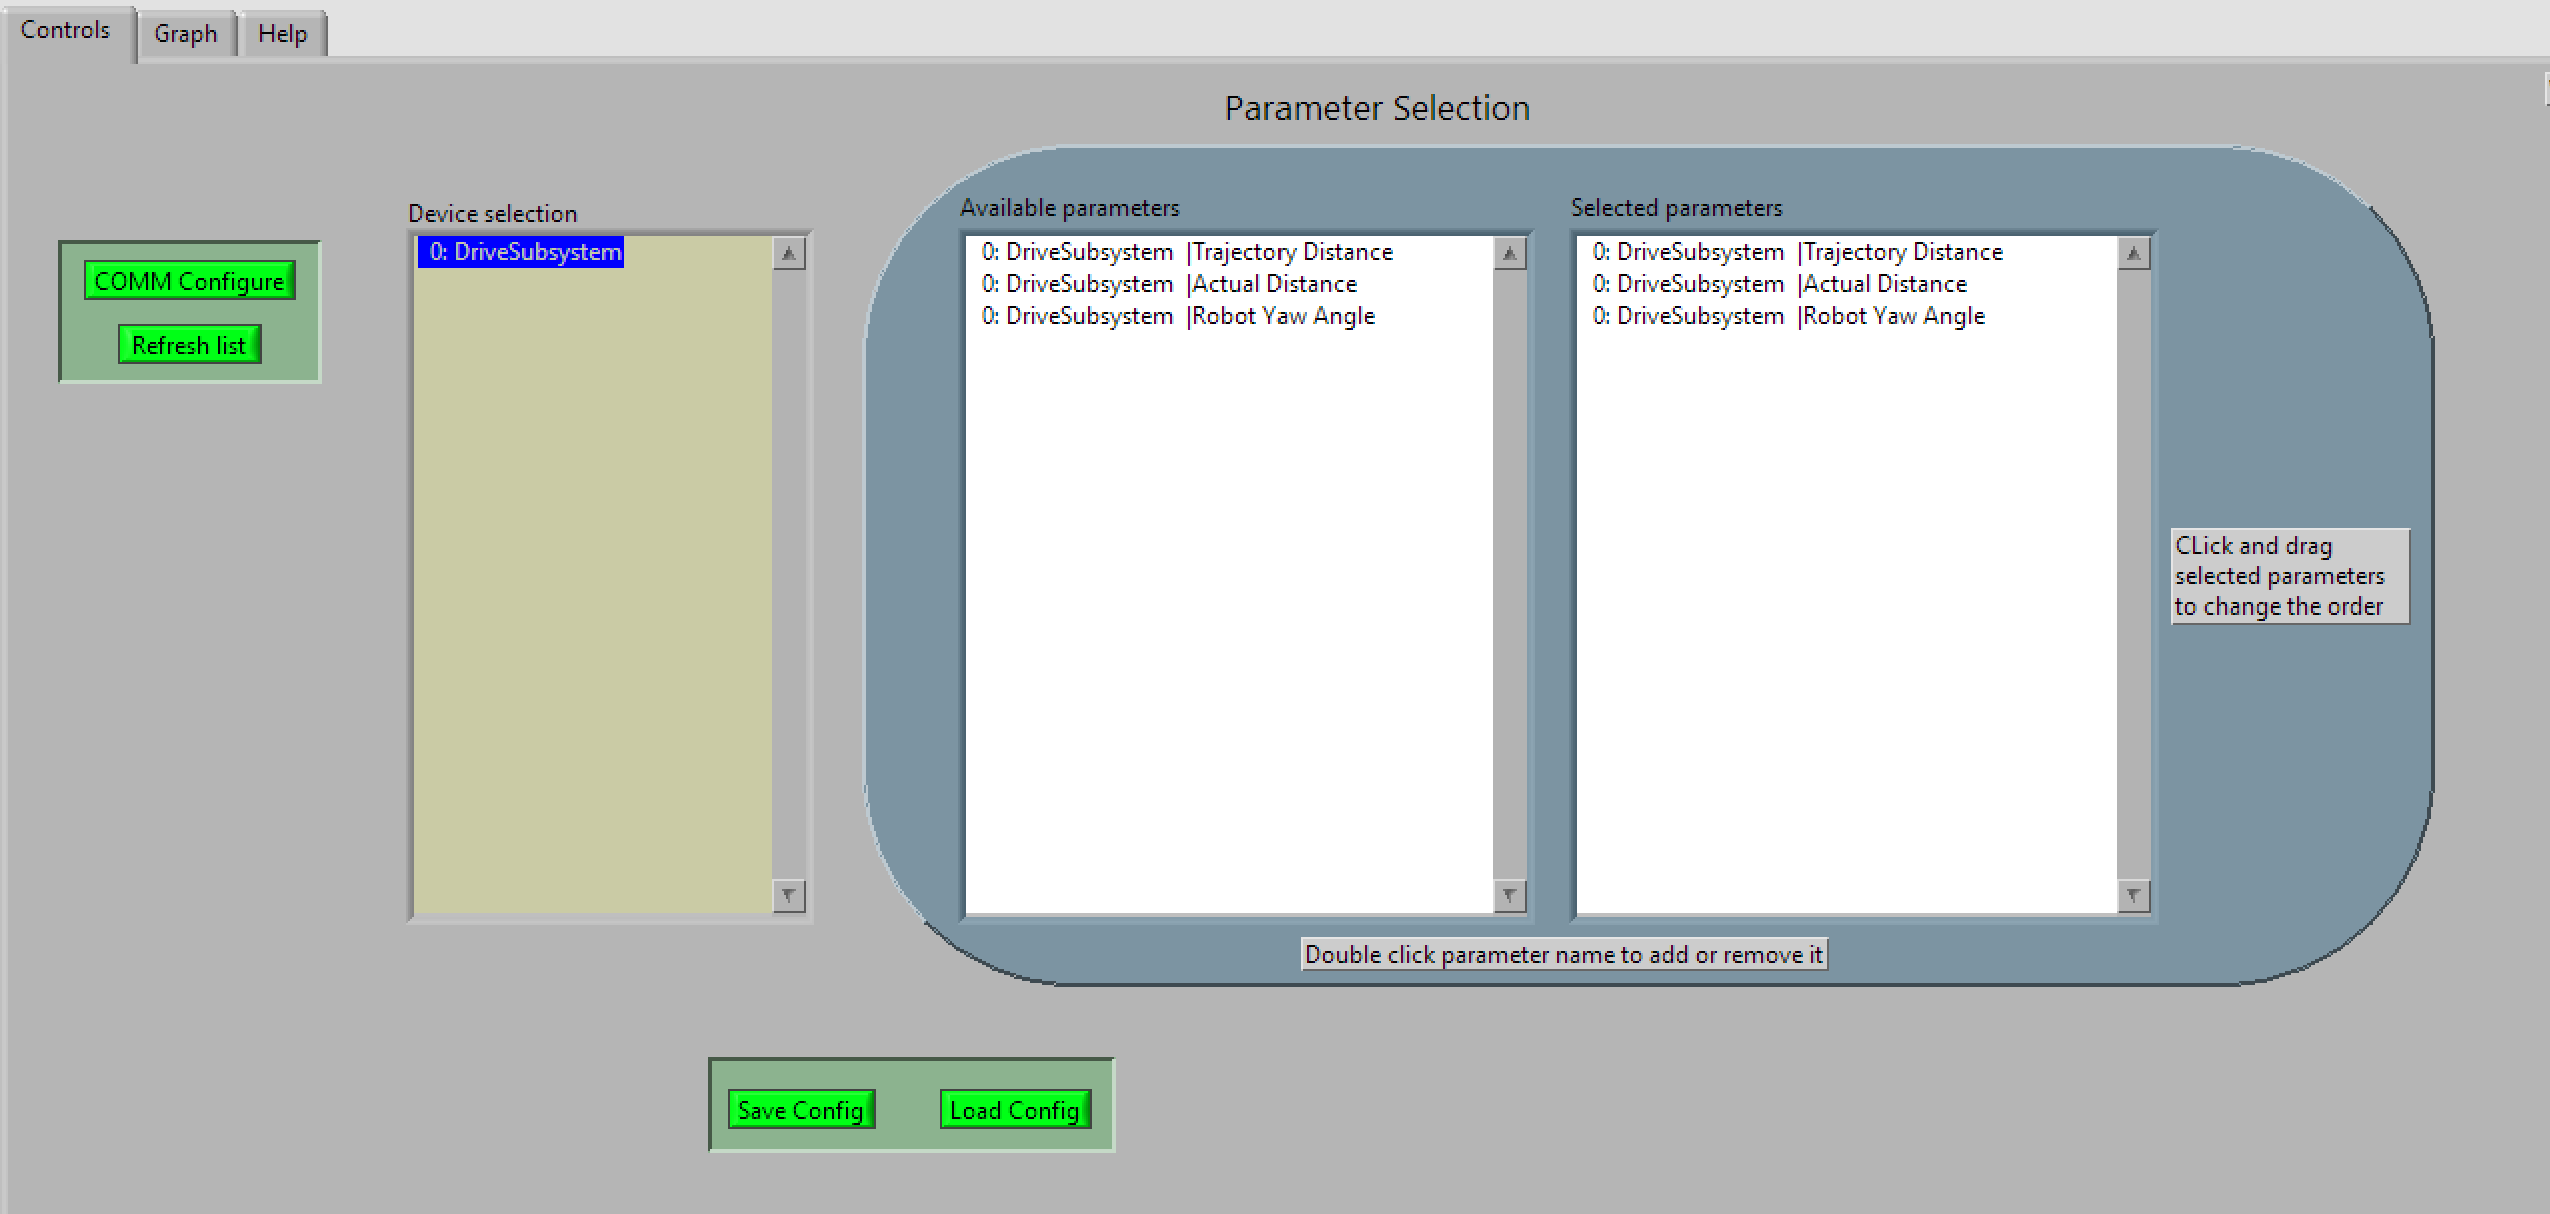2550x1214 pixels.
Task: Click up scroll arrow of Selected parameters list
Action: 2135,253
